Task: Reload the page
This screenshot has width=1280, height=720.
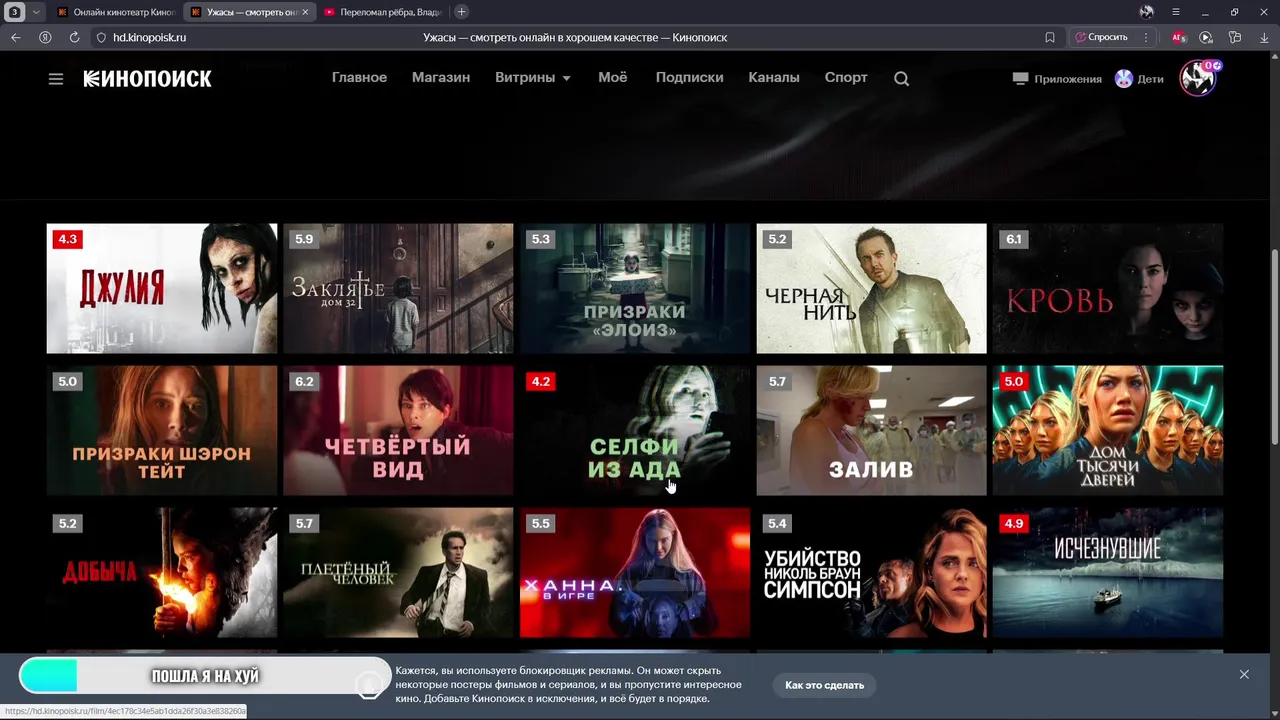Action: click(x=74, y=37)
